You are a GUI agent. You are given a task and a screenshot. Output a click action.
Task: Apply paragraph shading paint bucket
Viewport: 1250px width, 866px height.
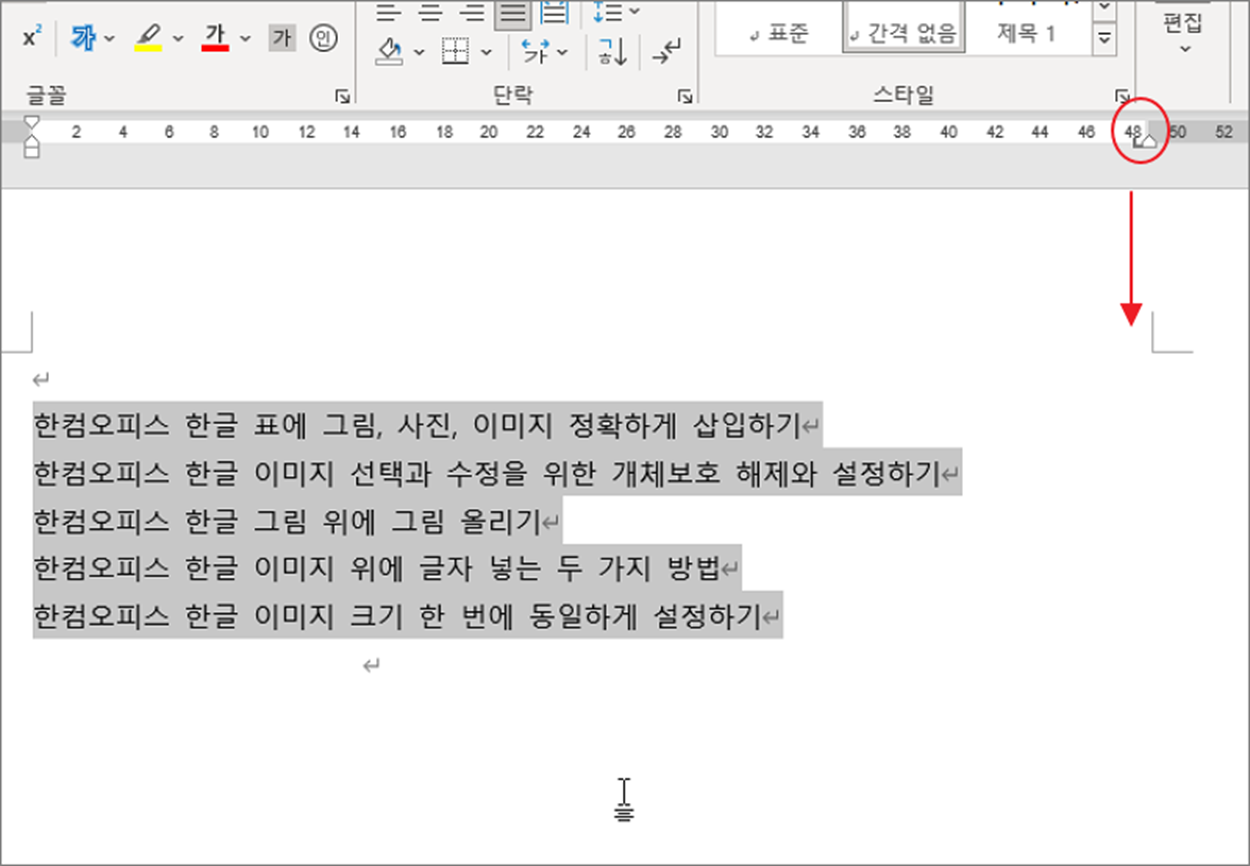(x=390, y=51)
